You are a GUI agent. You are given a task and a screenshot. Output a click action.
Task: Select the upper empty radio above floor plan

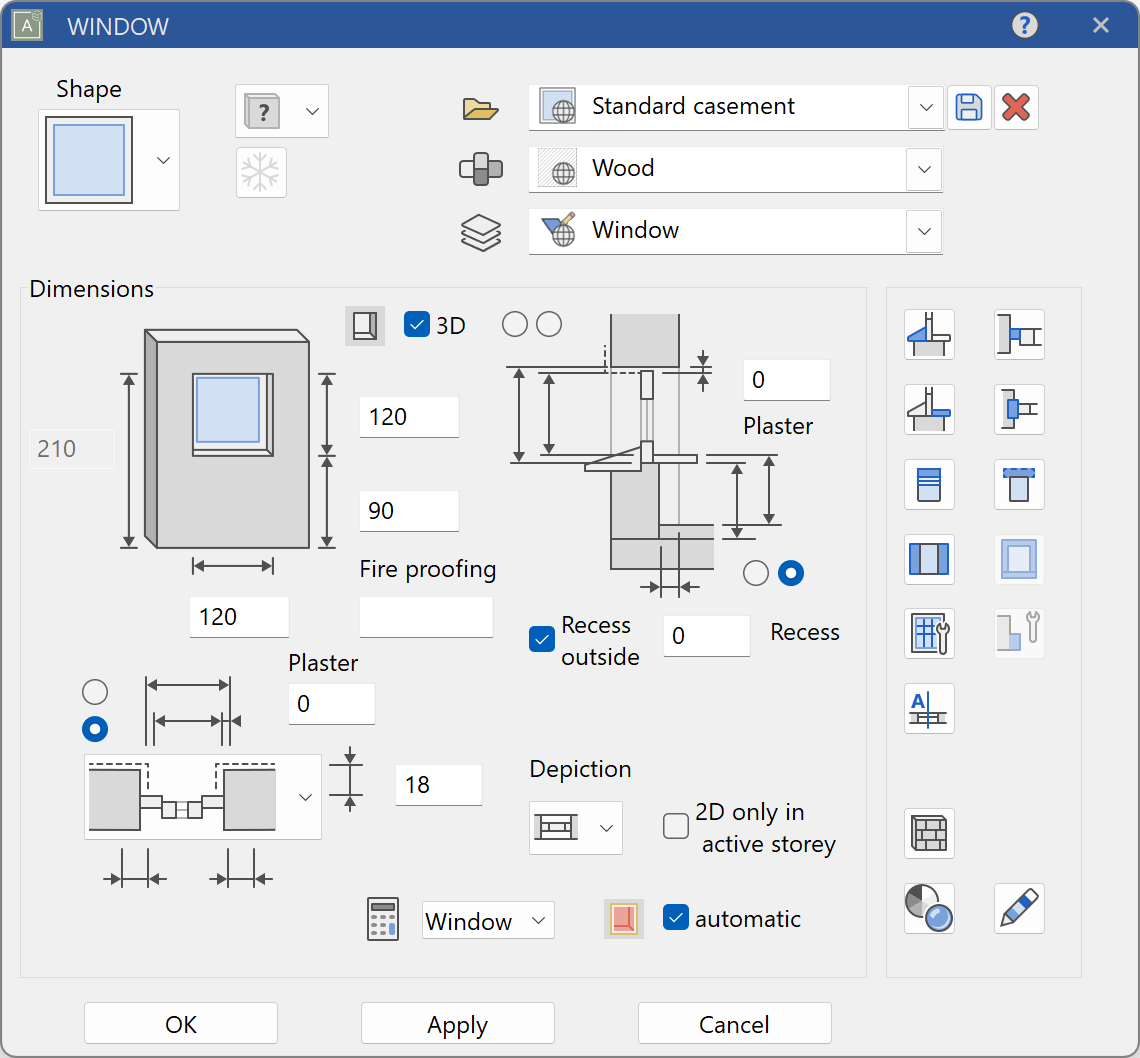[95, 692]
